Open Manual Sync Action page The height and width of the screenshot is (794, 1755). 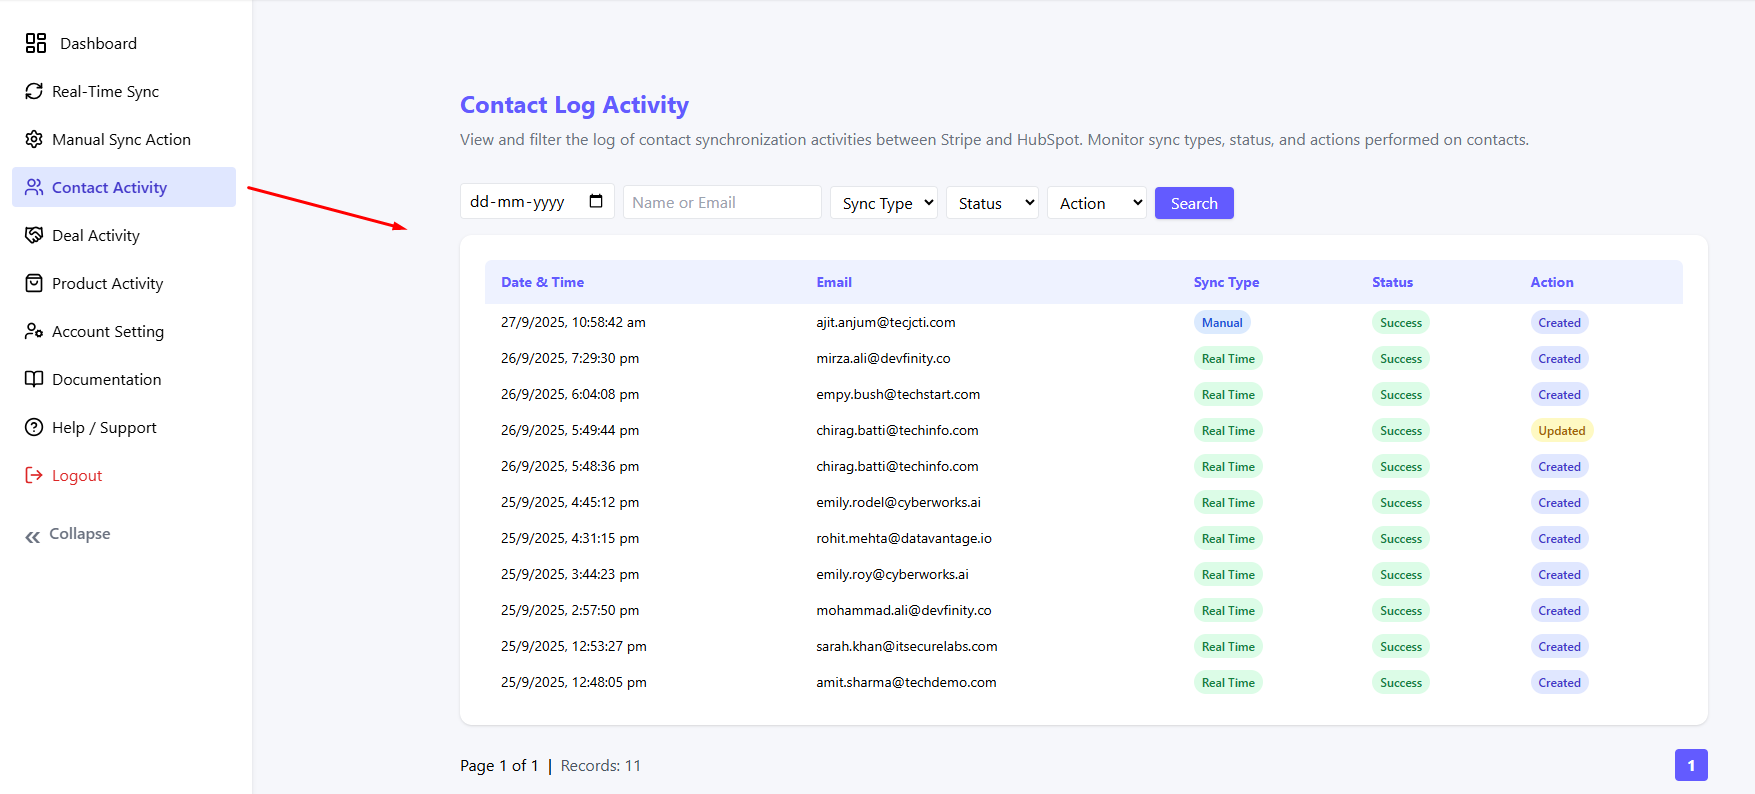coord(124,139)
